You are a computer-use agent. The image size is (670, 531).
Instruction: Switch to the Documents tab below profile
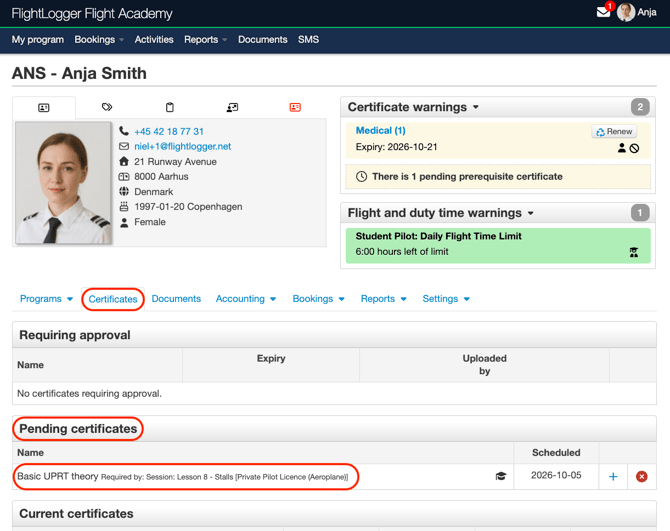(176, 299)
